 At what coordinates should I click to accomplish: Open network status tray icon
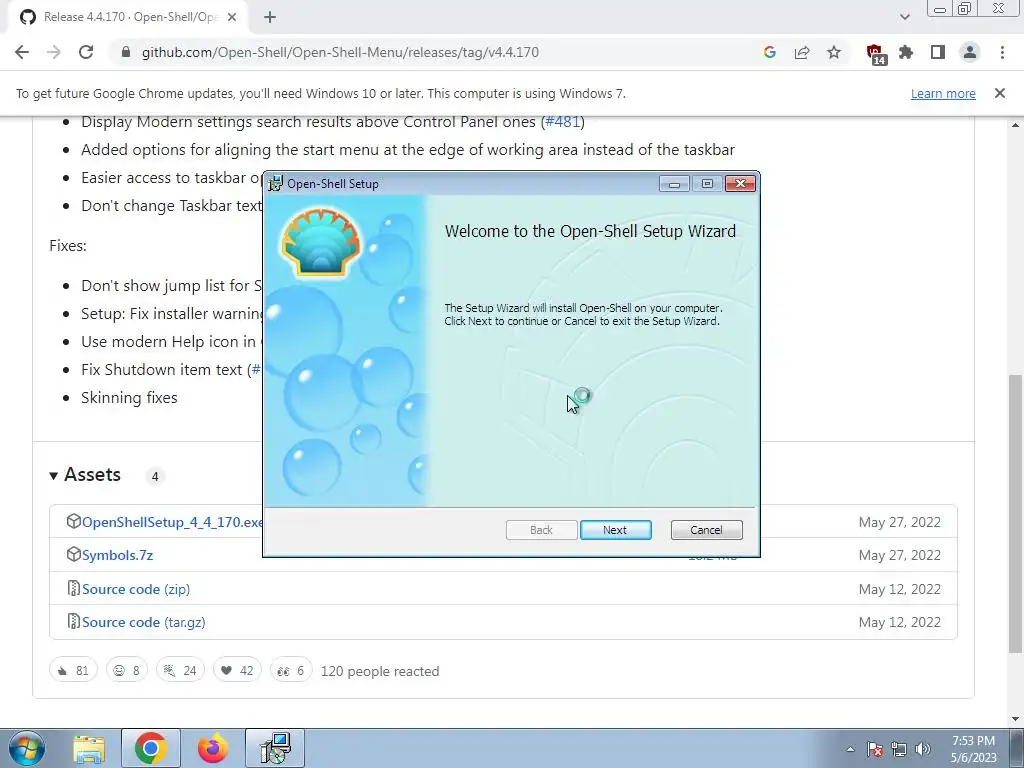coord(899,749)
